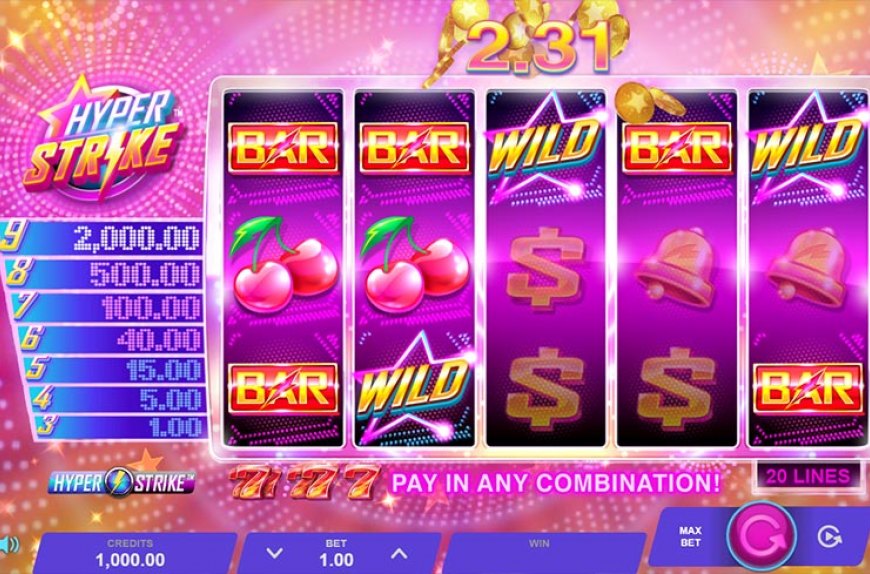Click the BET amount value 1.00
The height and width of the screenshot is (574, 870).
[x=336, y=559]
